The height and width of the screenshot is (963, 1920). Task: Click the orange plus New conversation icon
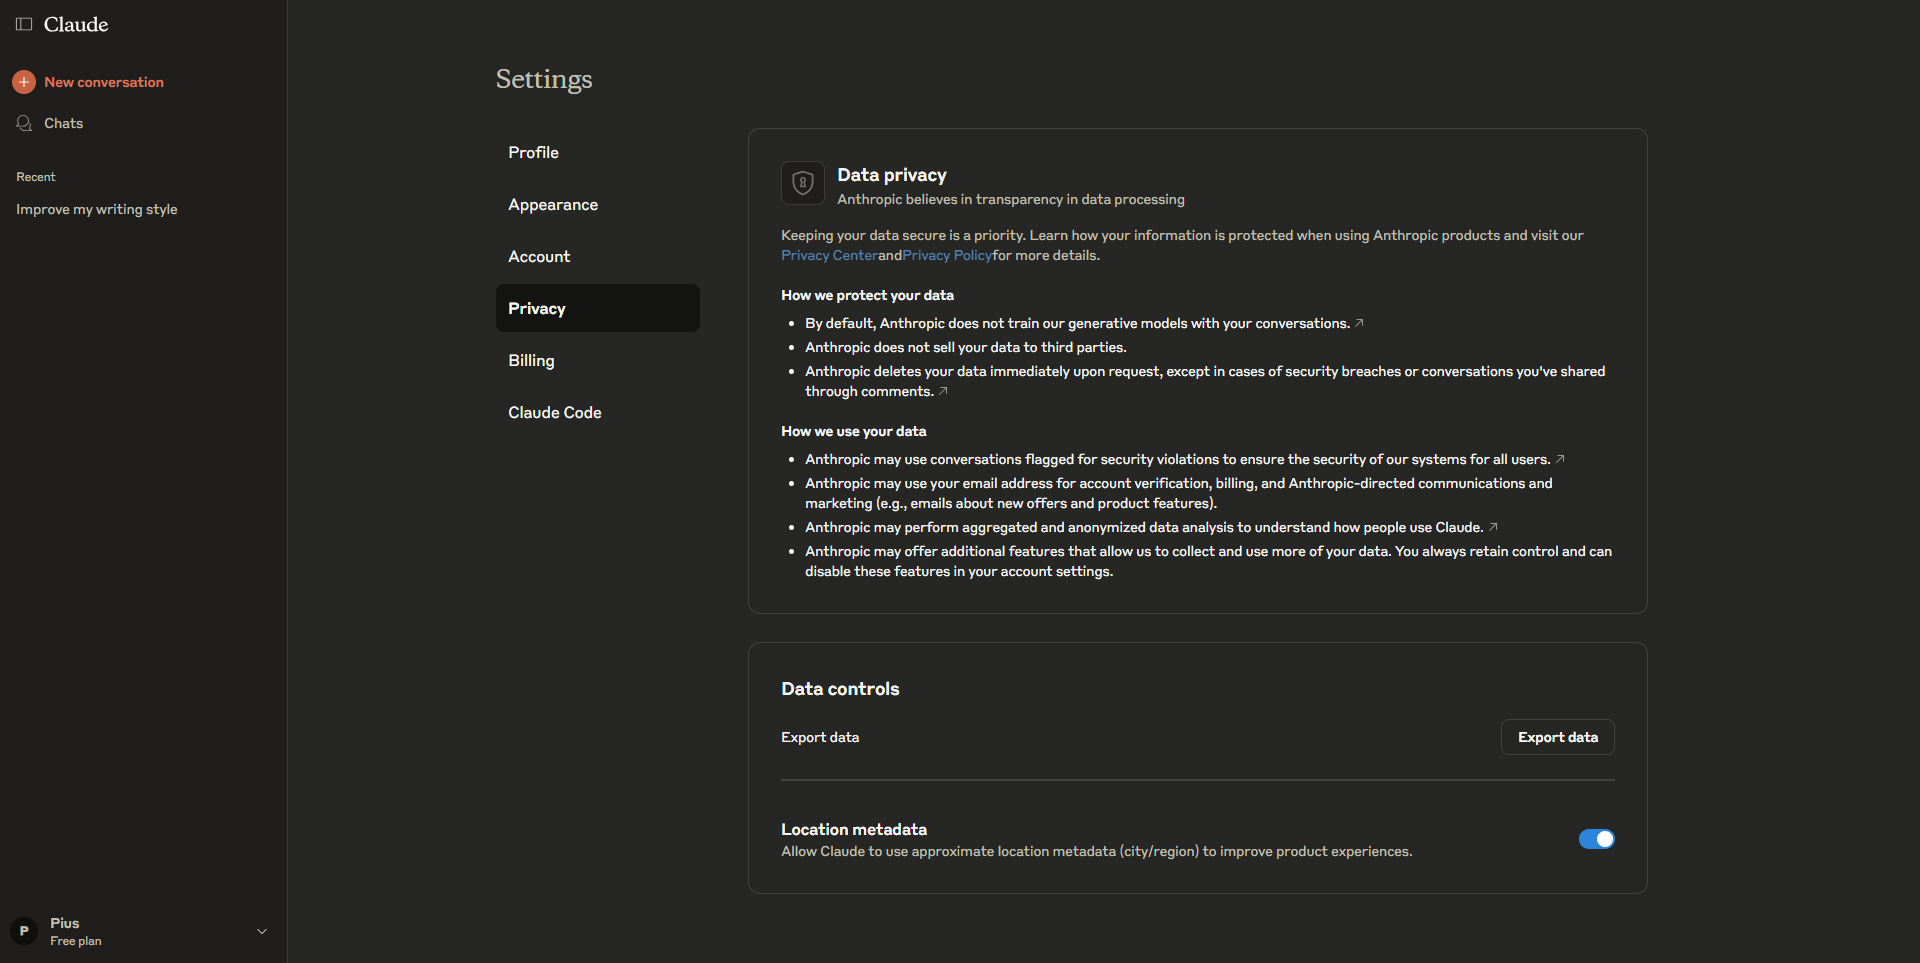(x=24, y=82)
